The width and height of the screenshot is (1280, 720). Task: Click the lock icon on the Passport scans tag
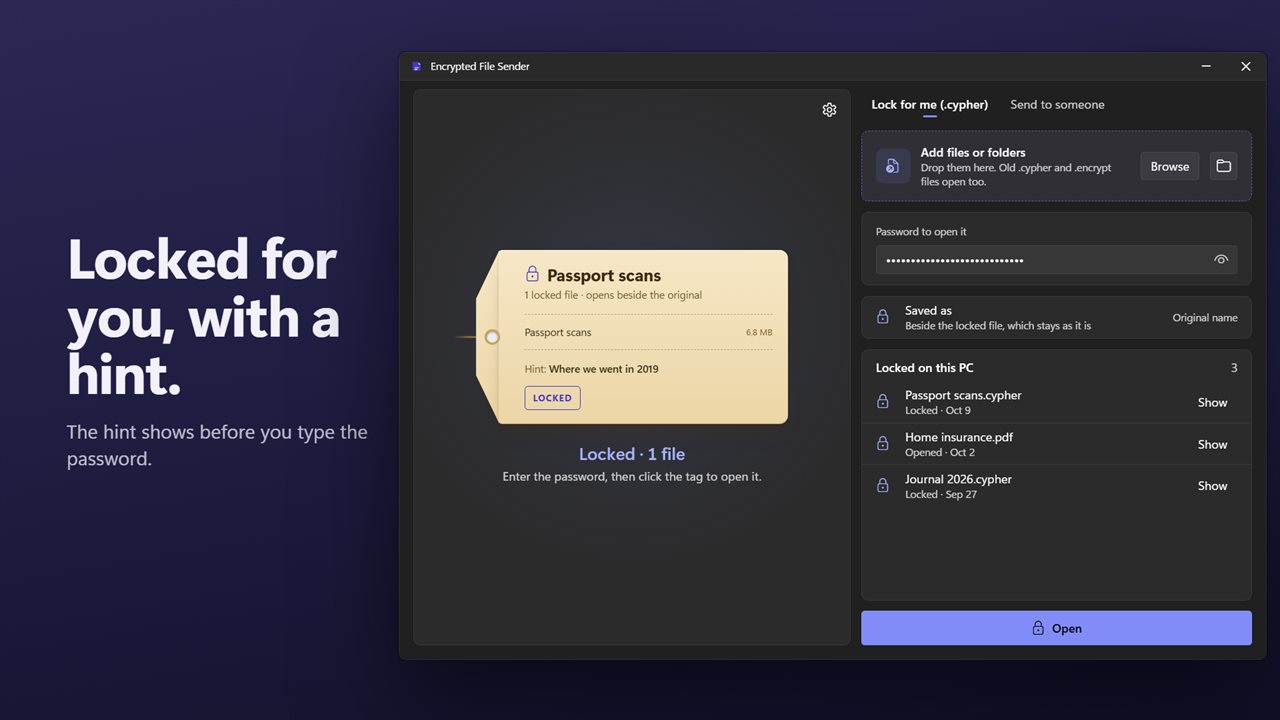[x=532, y=274]
